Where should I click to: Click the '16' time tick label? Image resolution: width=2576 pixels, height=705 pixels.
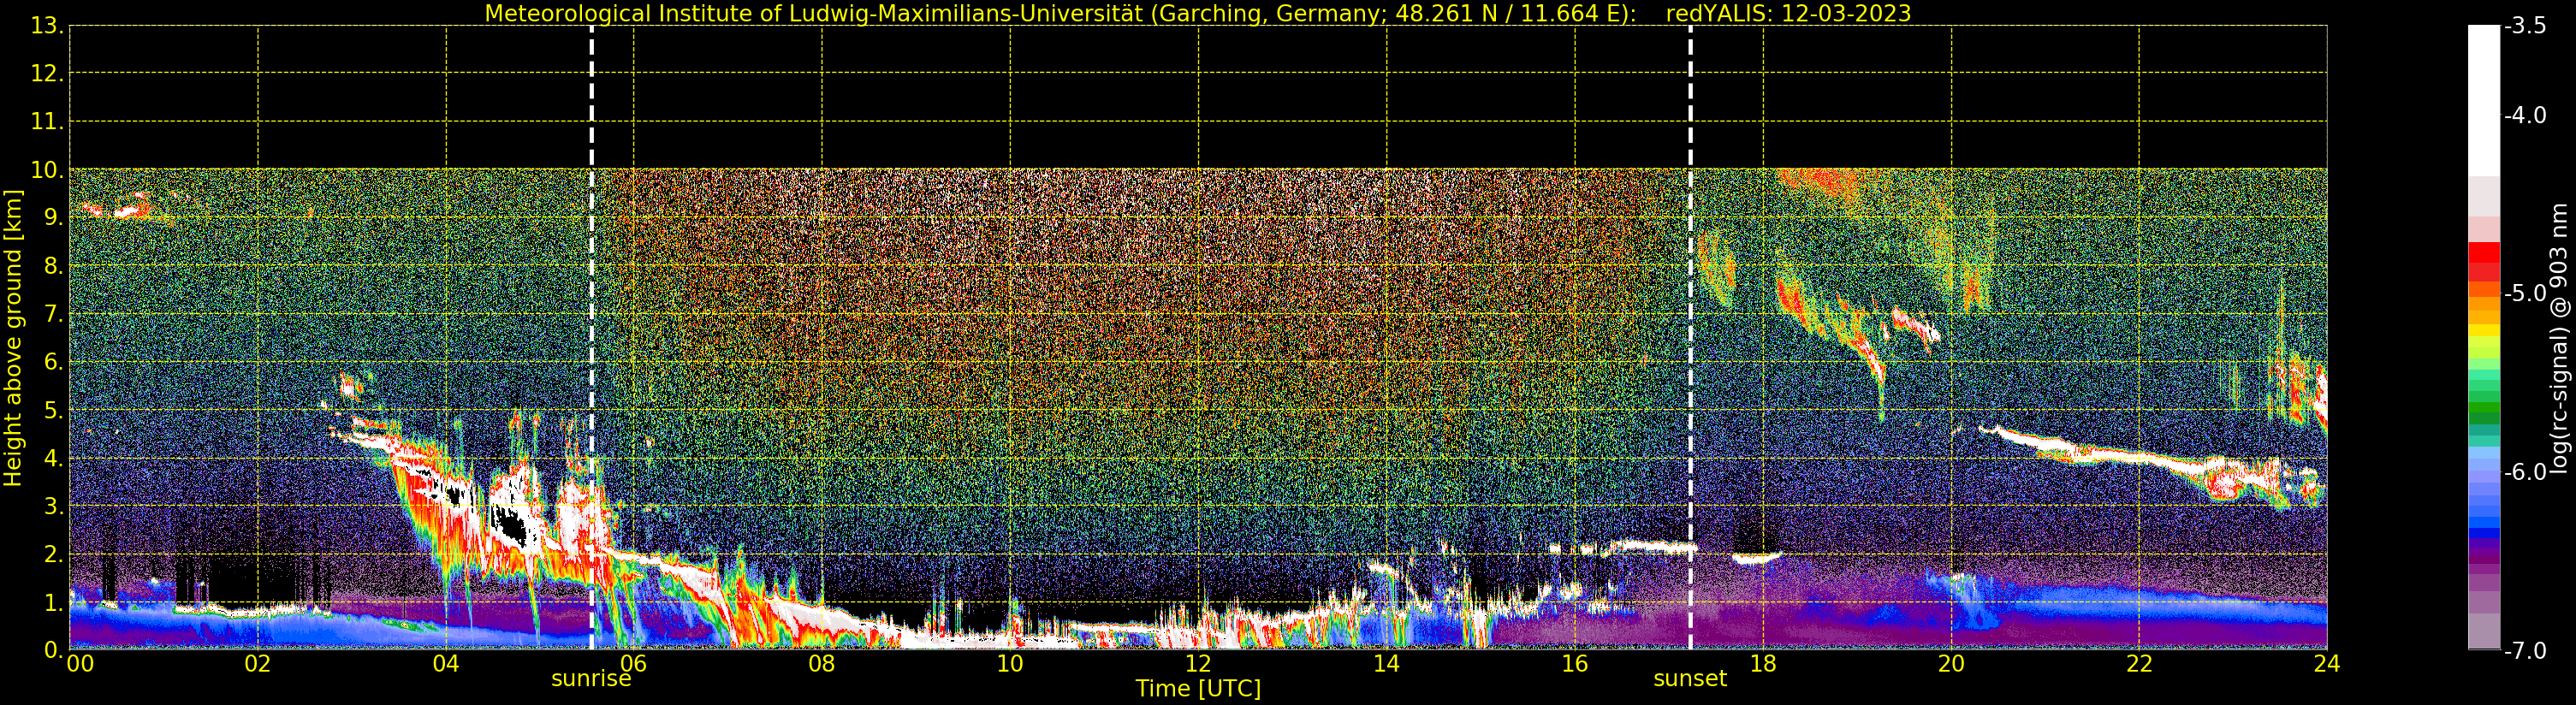tap(1575, 664)
